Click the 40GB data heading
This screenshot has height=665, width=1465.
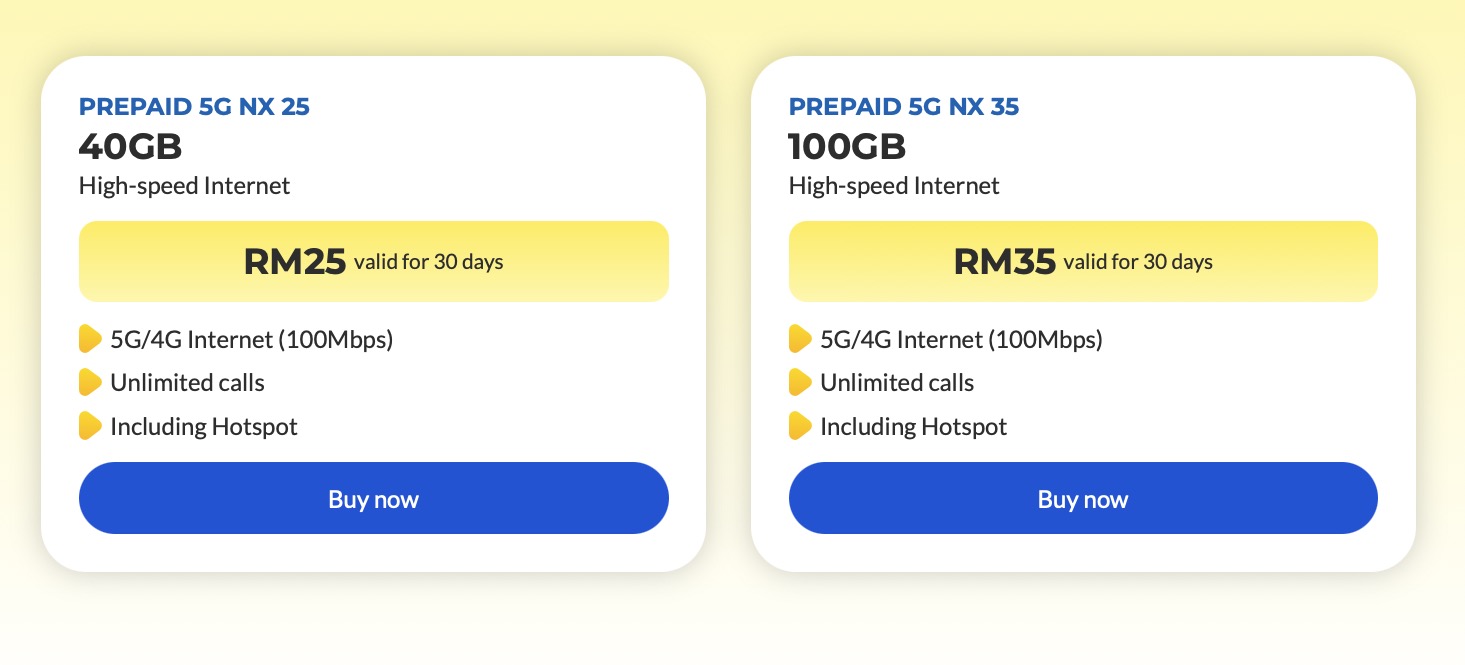(131, 147)
